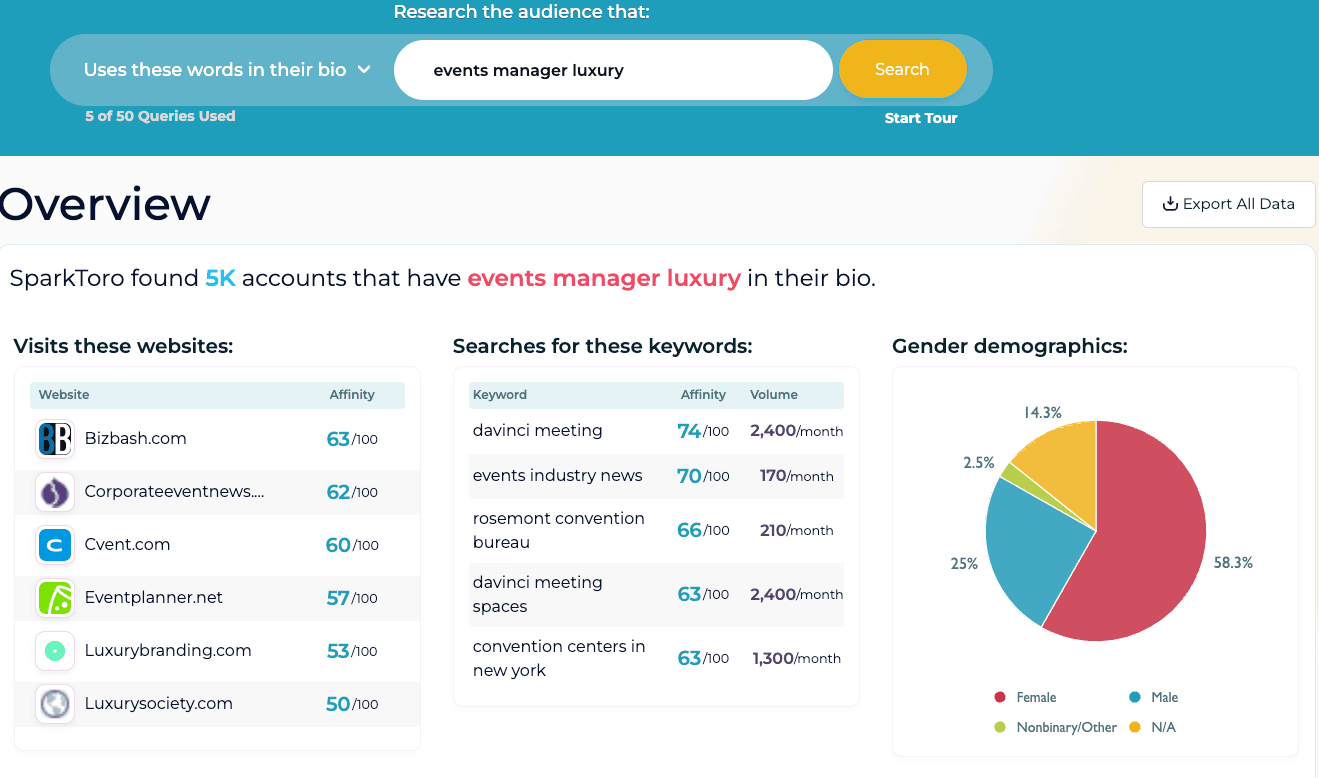The width and height of the screenshot is (1319, 778).
Task: Click Bizbash affinity score 63/100
Action: coord(352,439)
